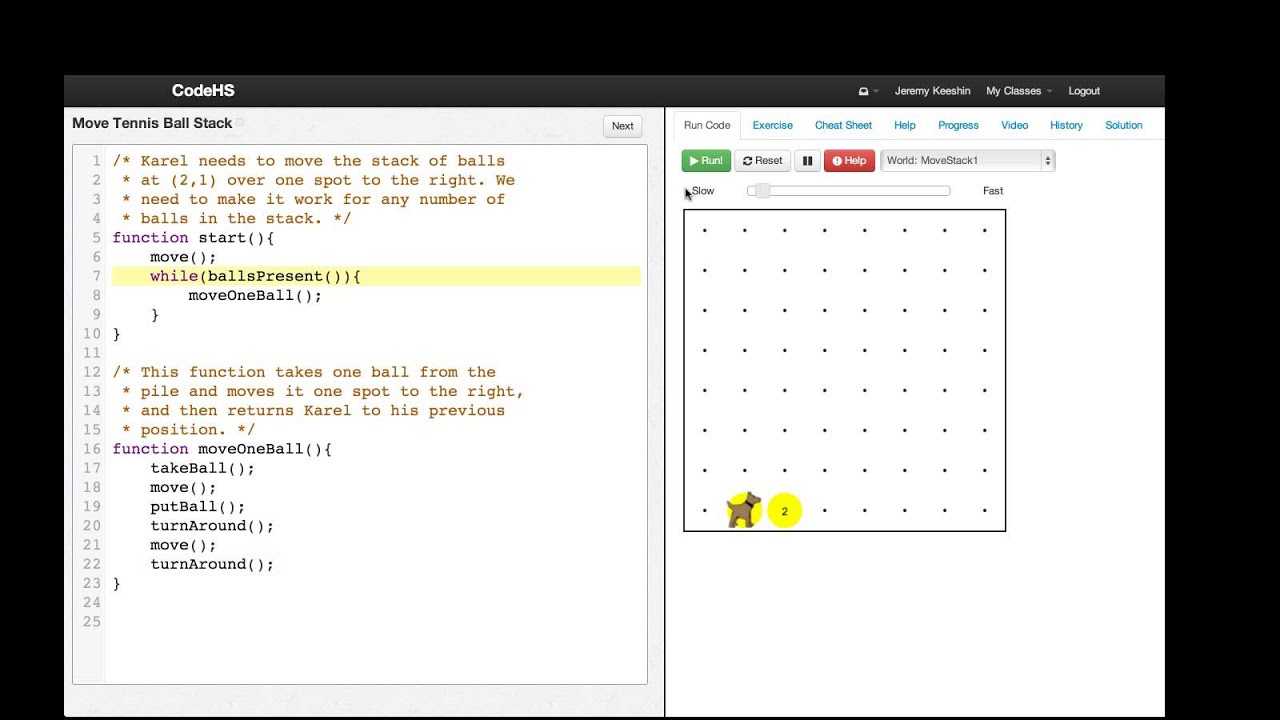
Task: Click the Slow speed label
Action: pyautogui.click(x=703, y=191)
